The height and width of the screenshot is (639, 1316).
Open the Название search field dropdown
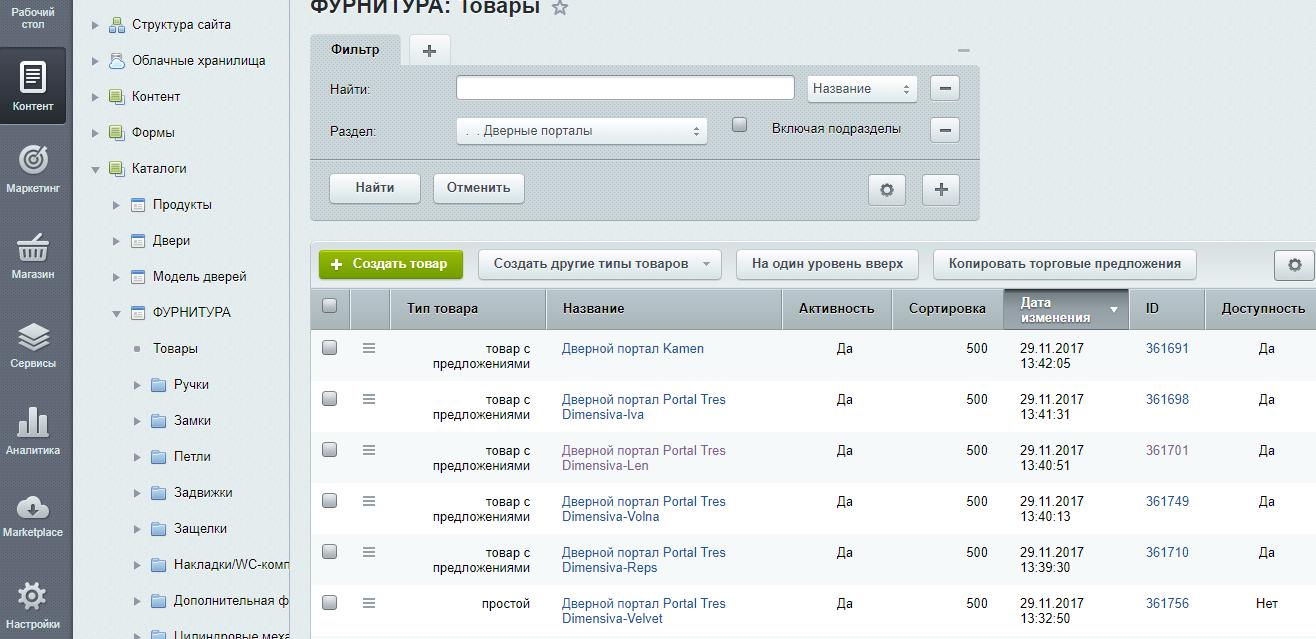click(x=862, y=88)
